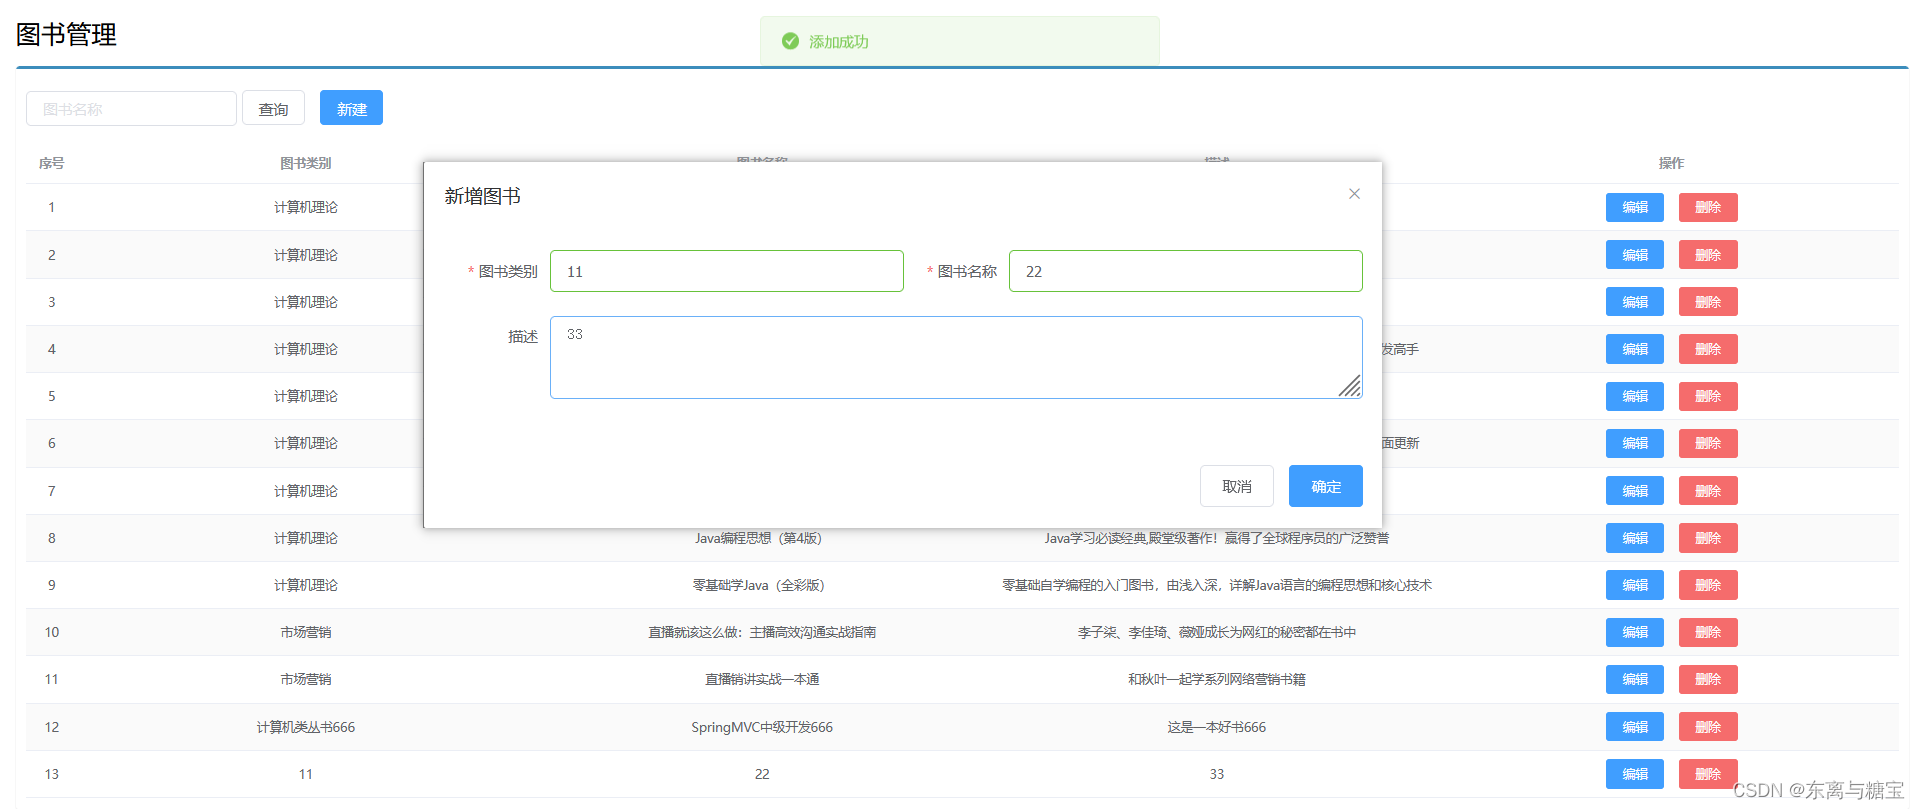Image resolution: width=1920 pixels, height=809 pixels.
Task: Click 零基础学Java（全彩版）name cell
Action: (x=758, y=585)
